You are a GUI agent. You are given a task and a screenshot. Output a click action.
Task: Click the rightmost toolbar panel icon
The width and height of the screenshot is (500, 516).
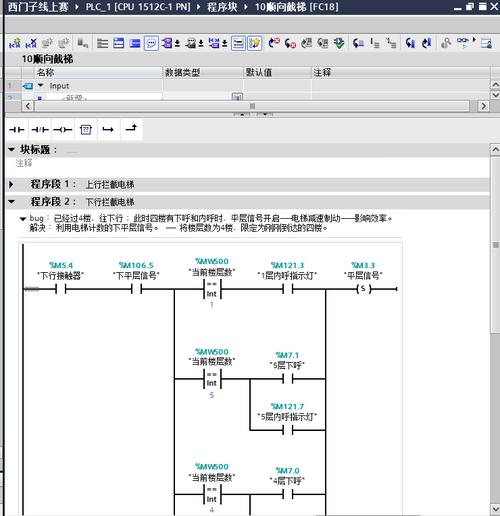click(x=487, y=43)
